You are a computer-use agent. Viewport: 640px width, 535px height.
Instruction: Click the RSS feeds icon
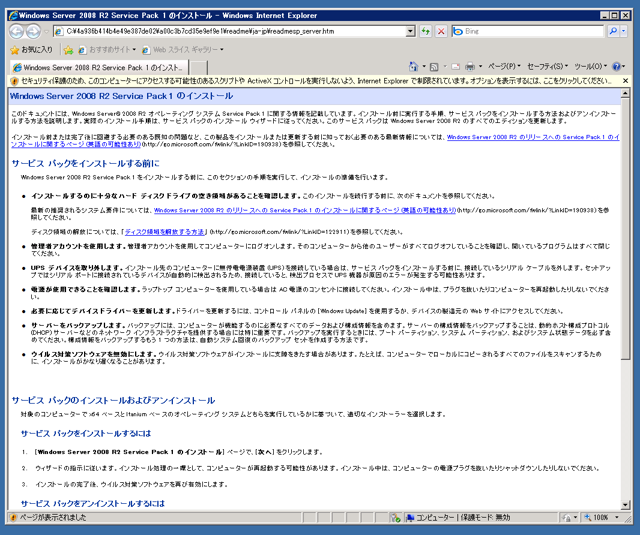tap(434, 67)
